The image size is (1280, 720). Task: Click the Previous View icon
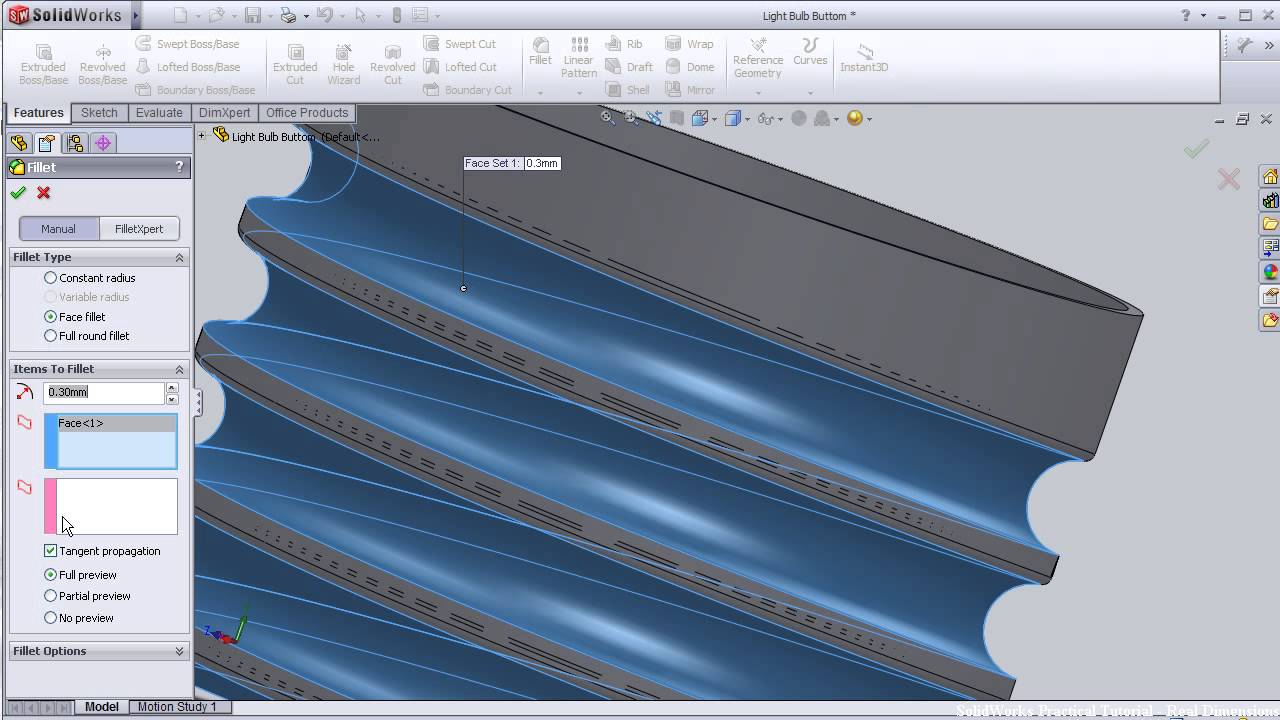point(654,118)
